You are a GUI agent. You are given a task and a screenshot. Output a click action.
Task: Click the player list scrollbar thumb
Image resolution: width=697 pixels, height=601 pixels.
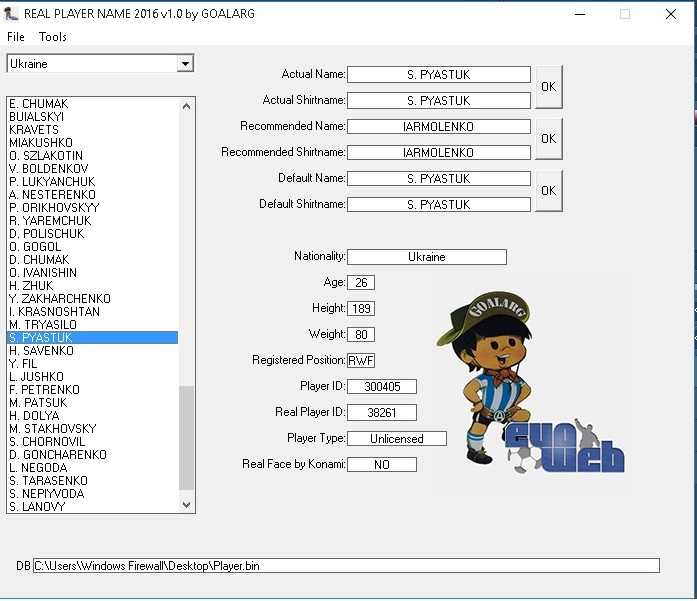(x=186, y=438)
